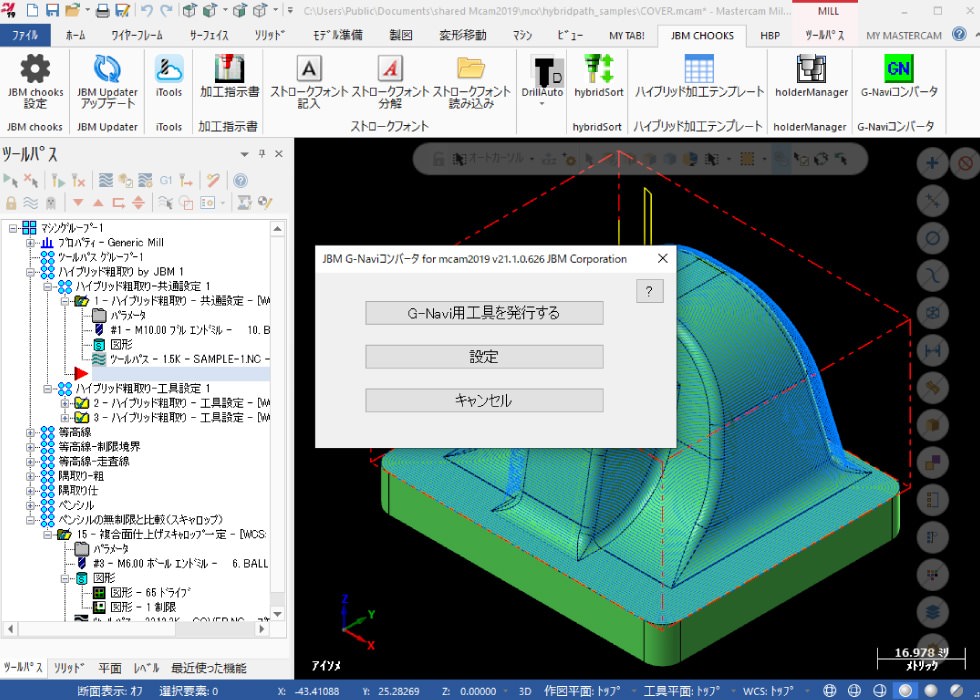Viewport: 980px width, 700px height.
Task: Click the help icon in ツールパス toolbar
Action: [x=240, y=181]
